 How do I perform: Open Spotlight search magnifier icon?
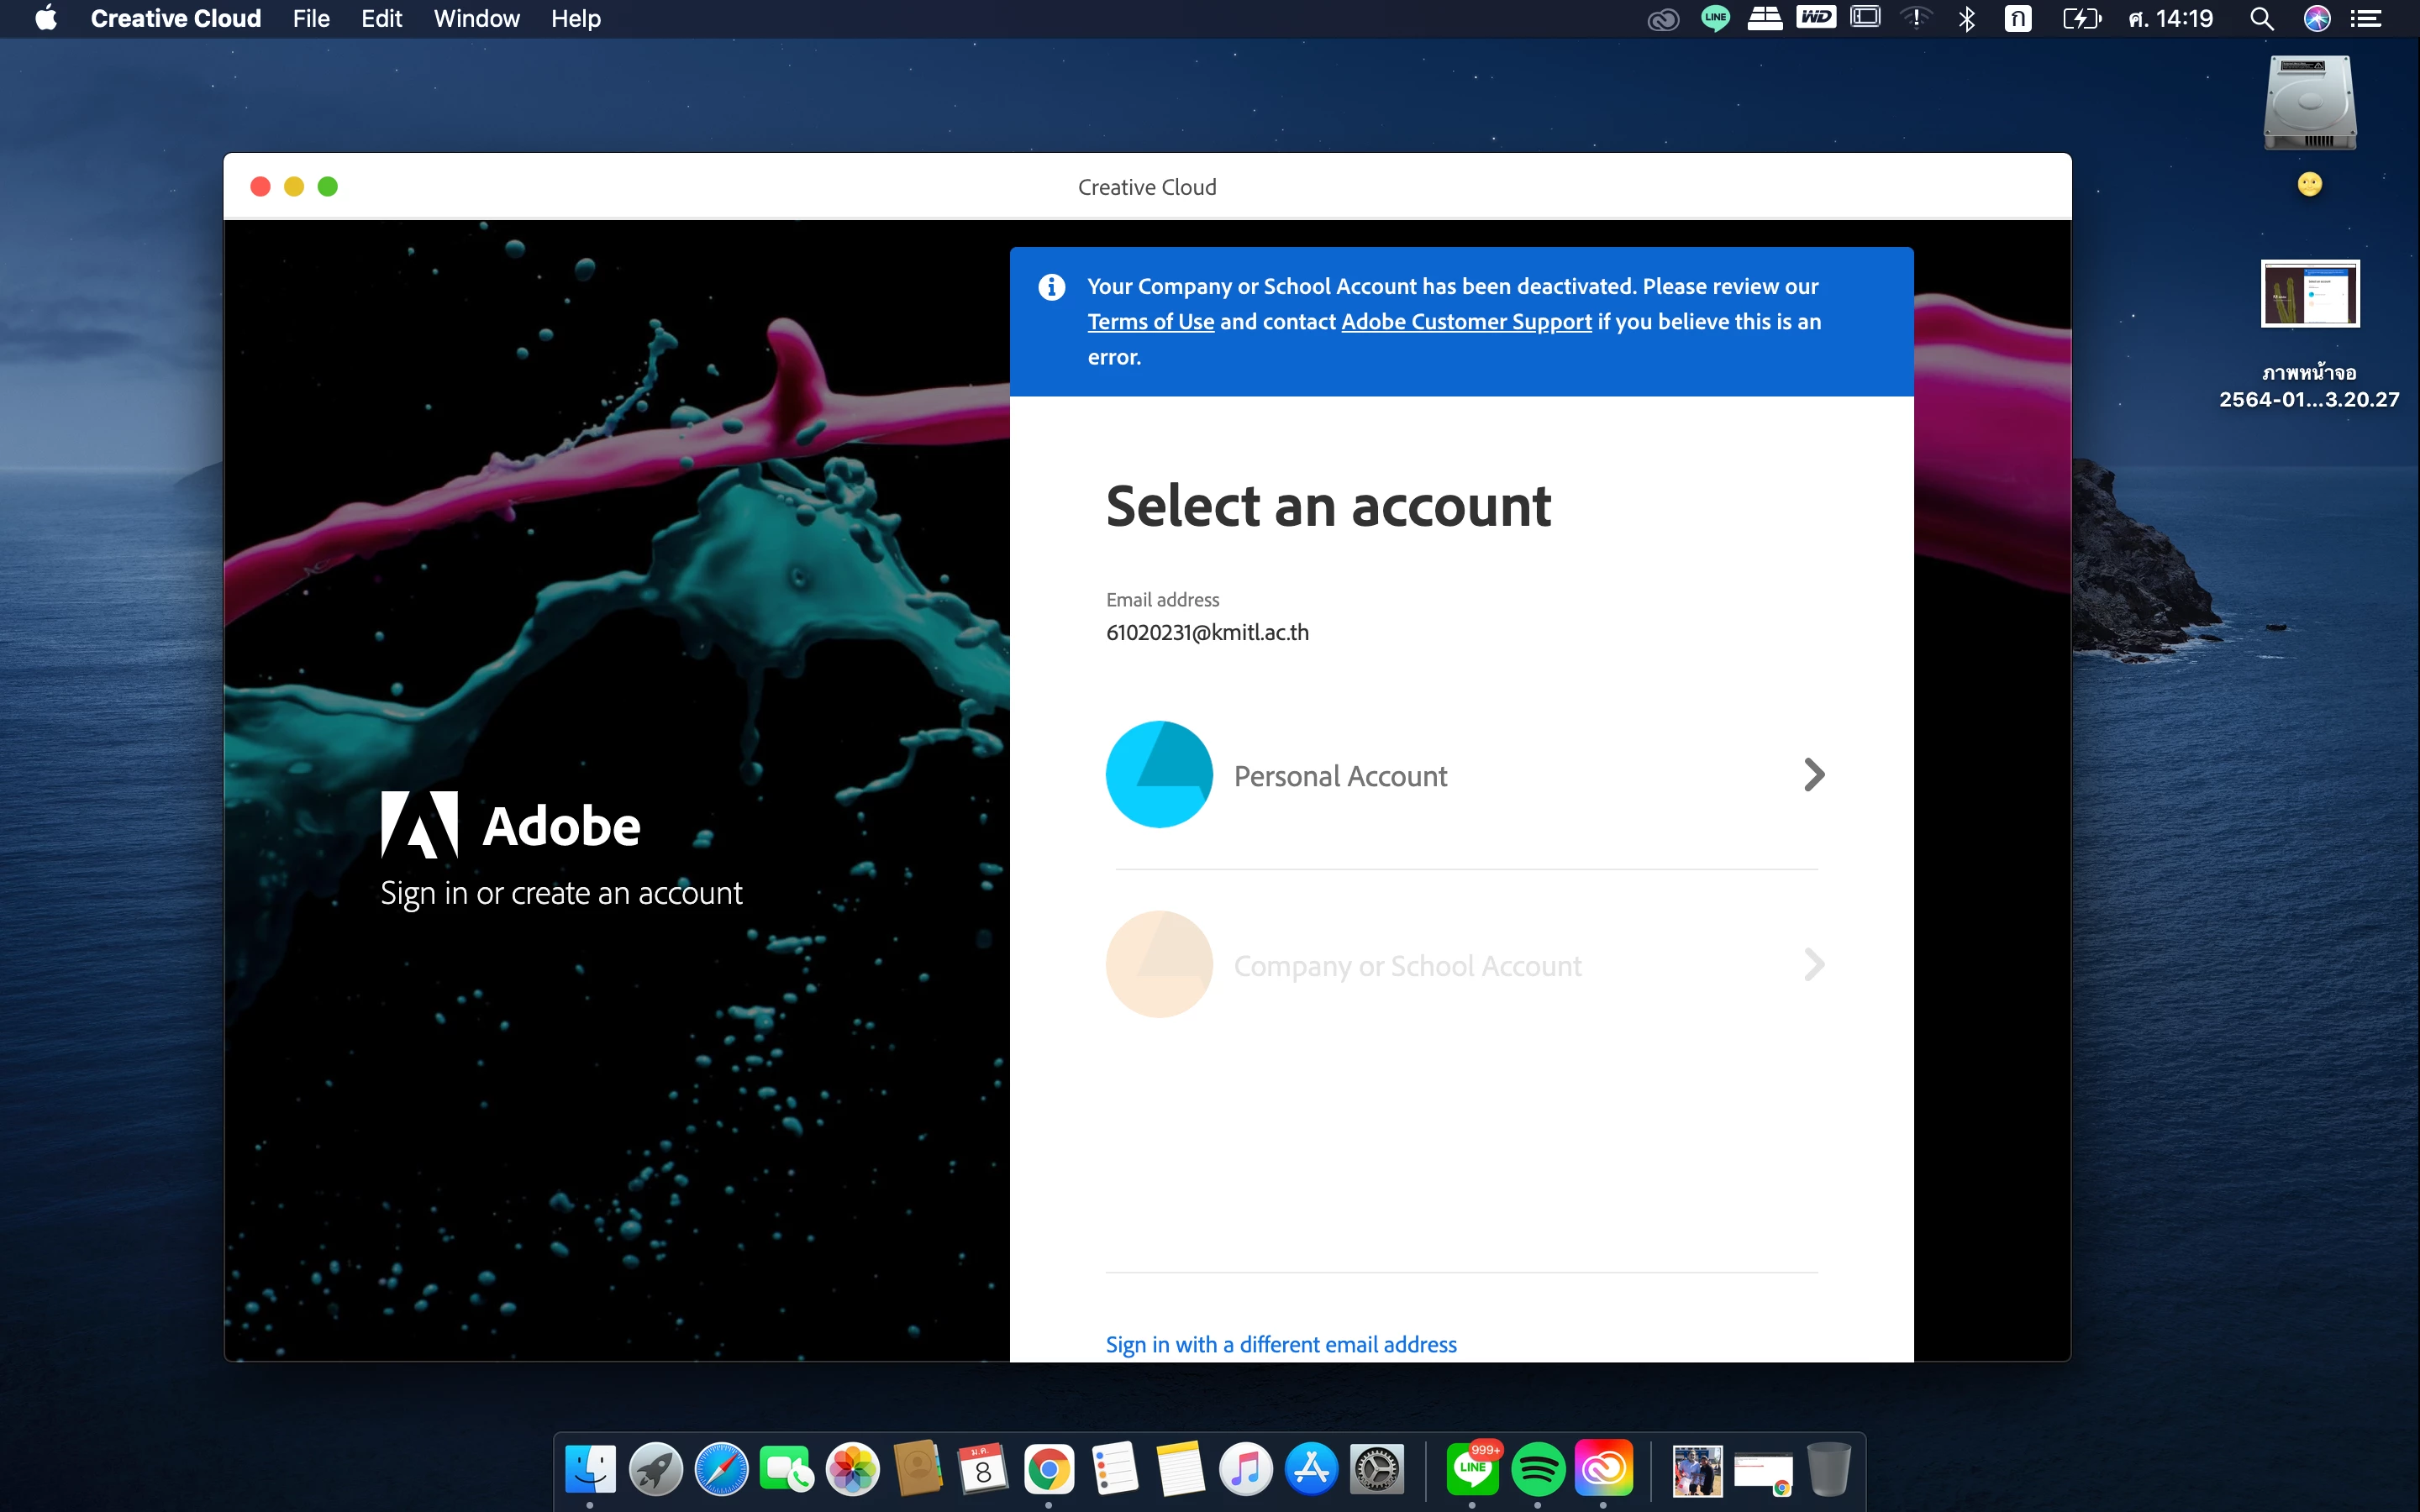(x=2261, y=19)
